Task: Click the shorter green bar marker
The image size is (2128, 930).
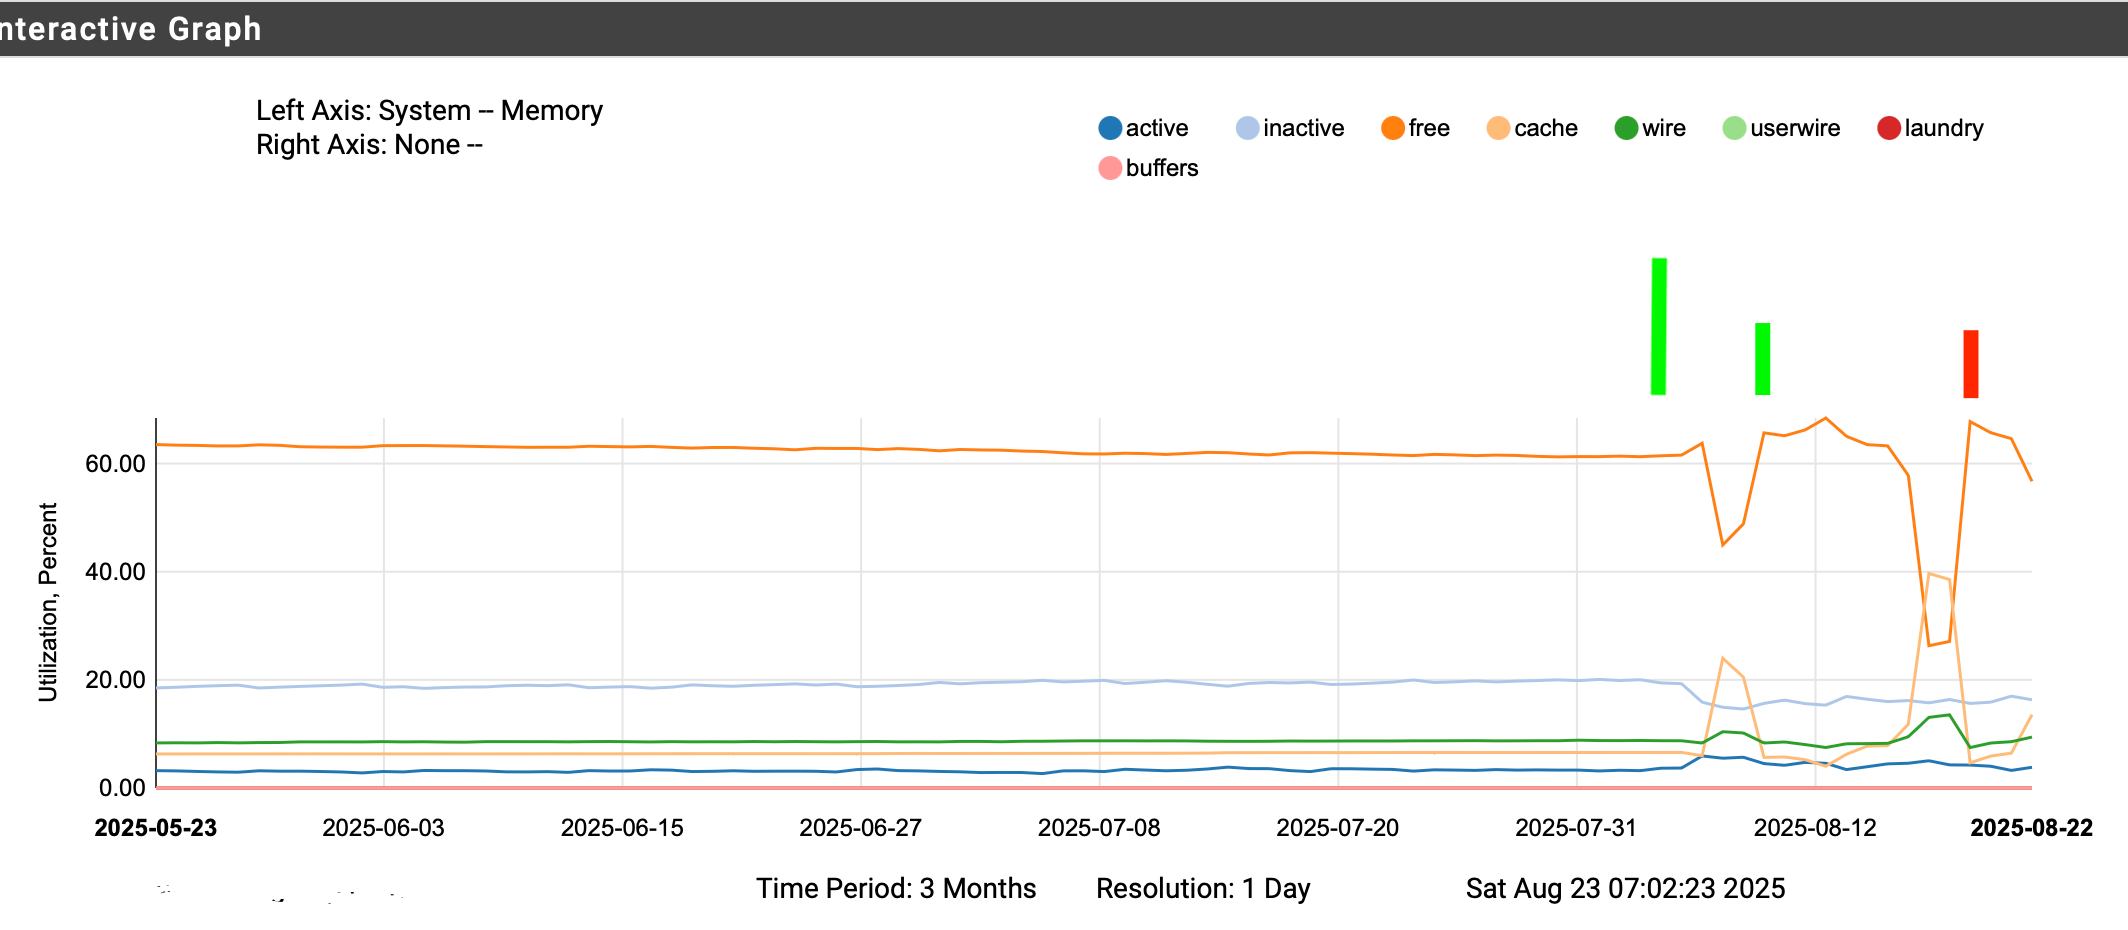Action: point(1762,358)
